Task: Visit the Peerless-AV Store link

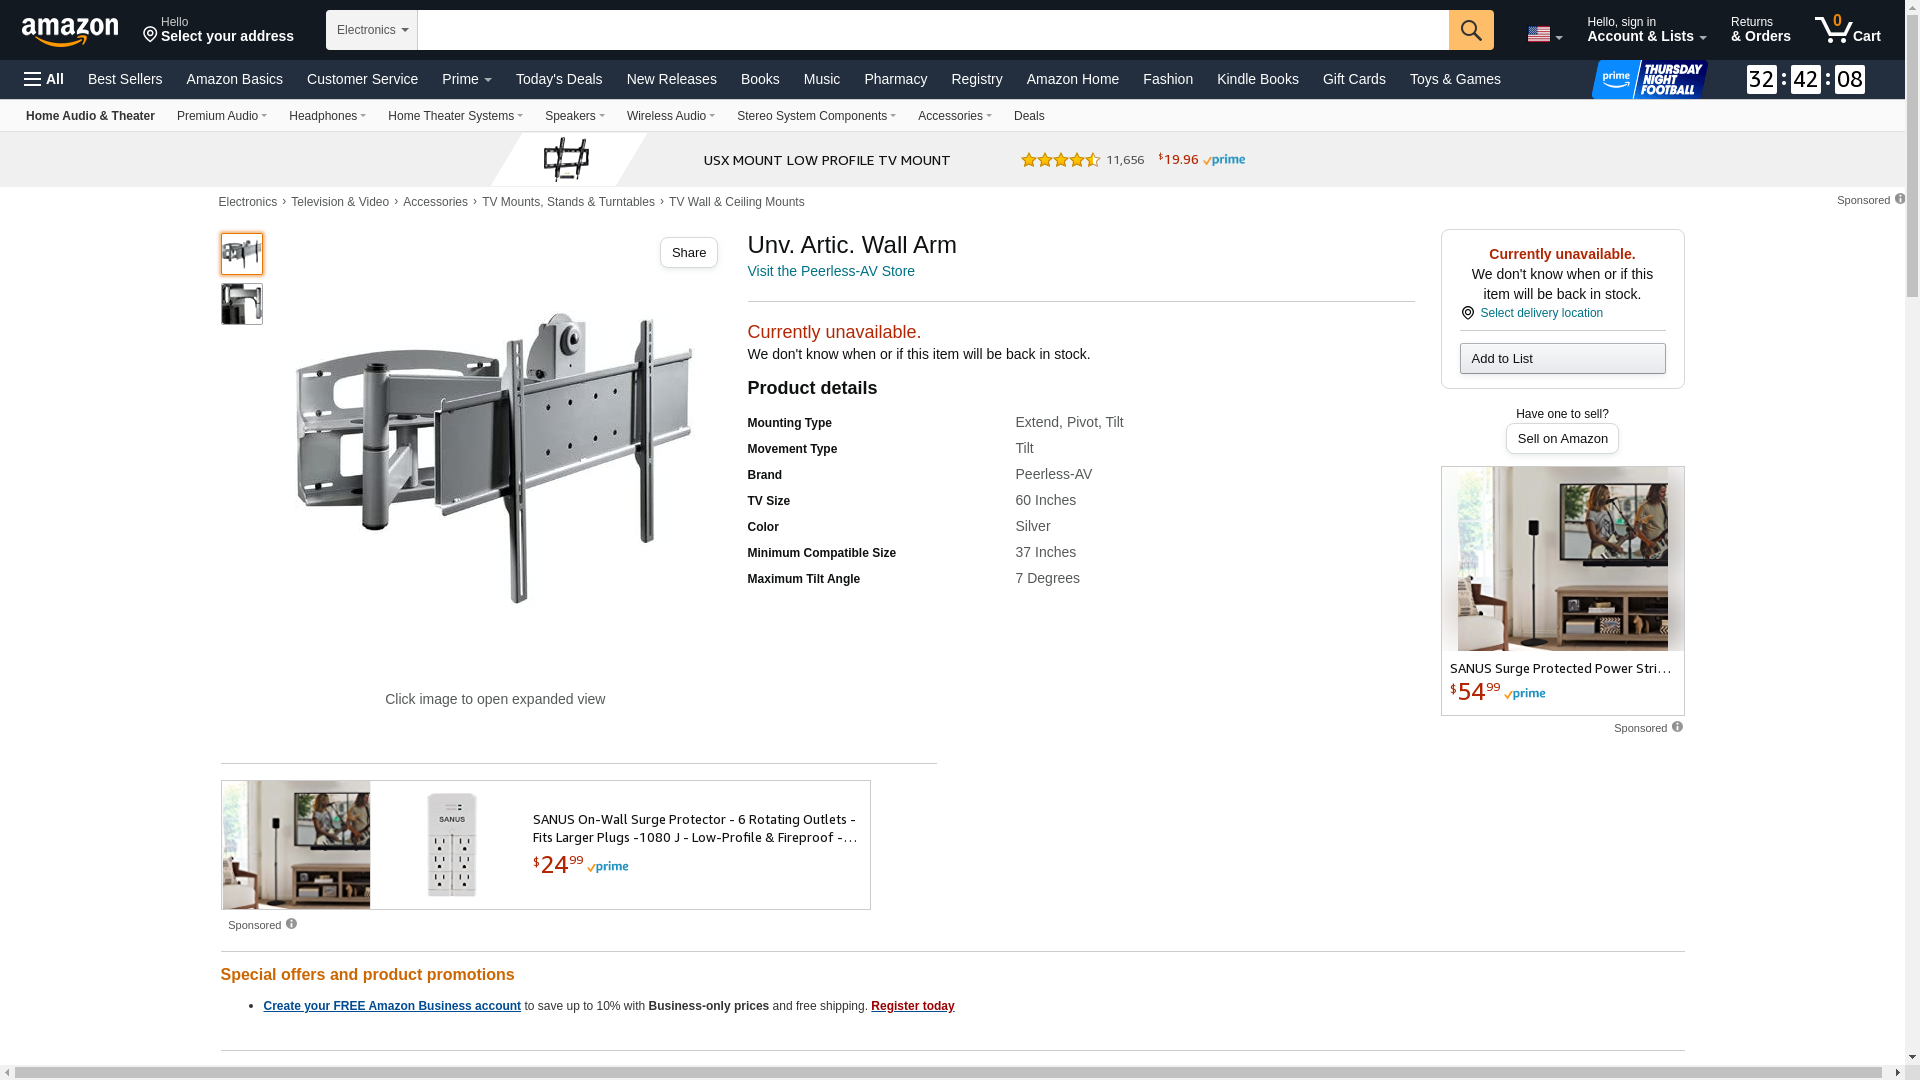Action: coord(830,271)
